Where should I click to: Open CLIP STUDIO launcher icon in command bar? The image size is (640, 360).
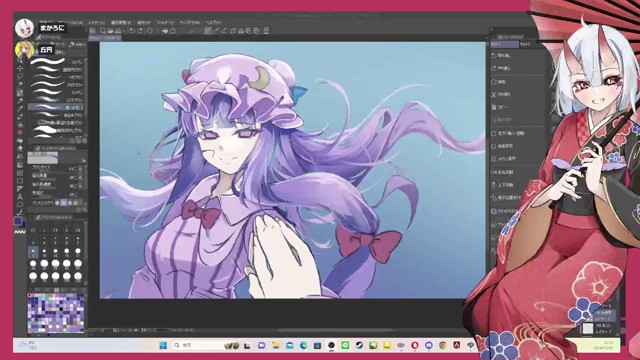(93, 31)
